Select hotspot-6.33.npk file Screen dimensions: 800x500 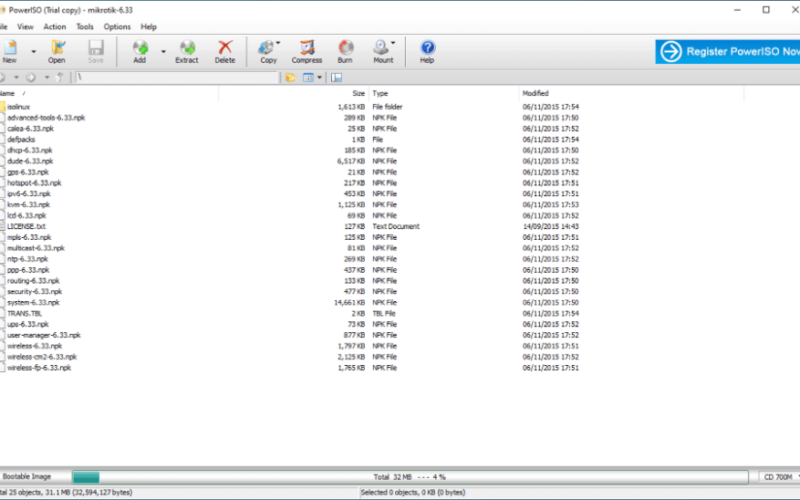click(34, 183)
